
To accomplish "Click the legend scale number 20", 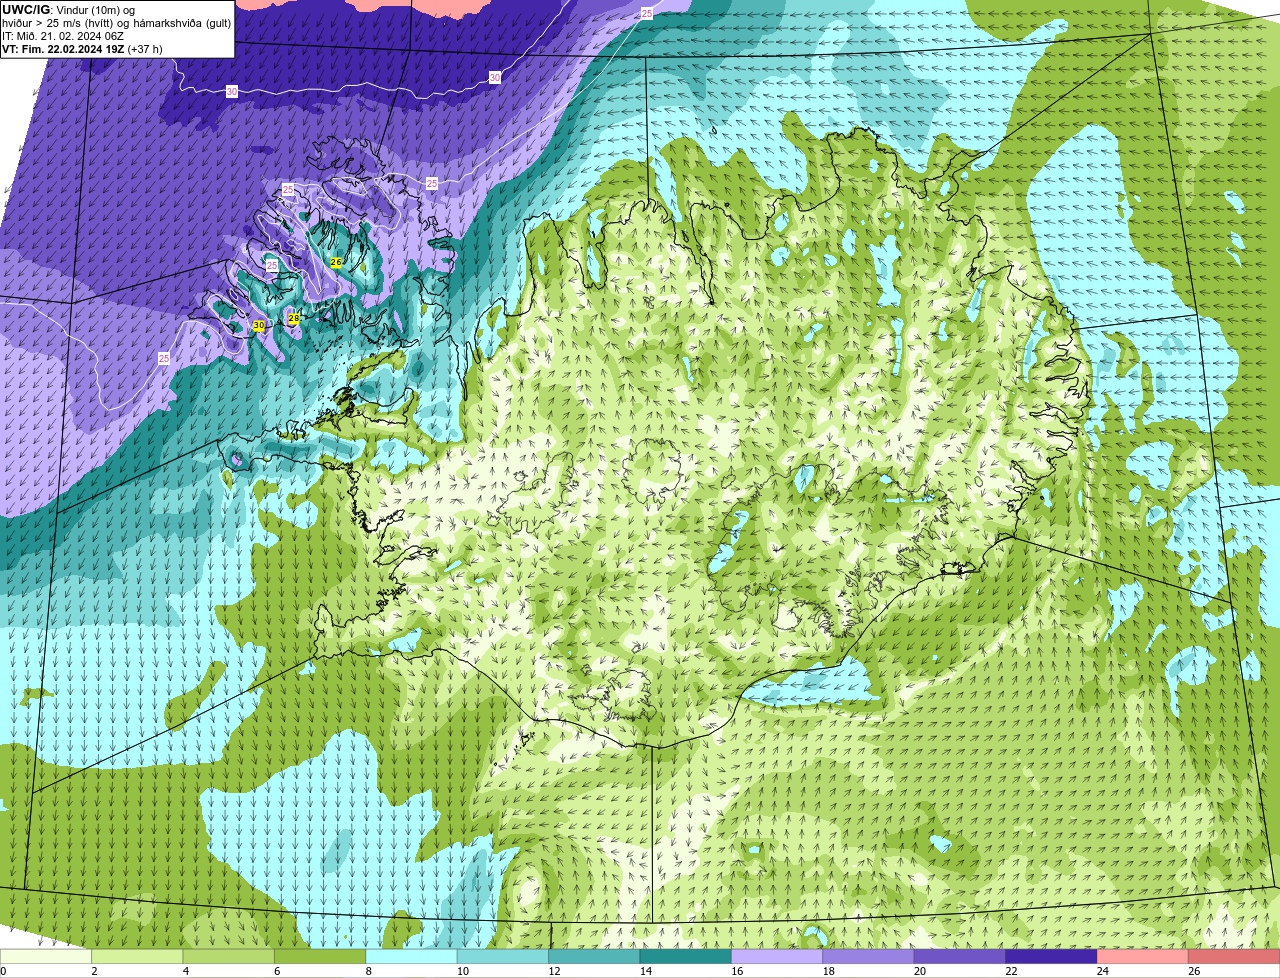I will pos(920,971).
